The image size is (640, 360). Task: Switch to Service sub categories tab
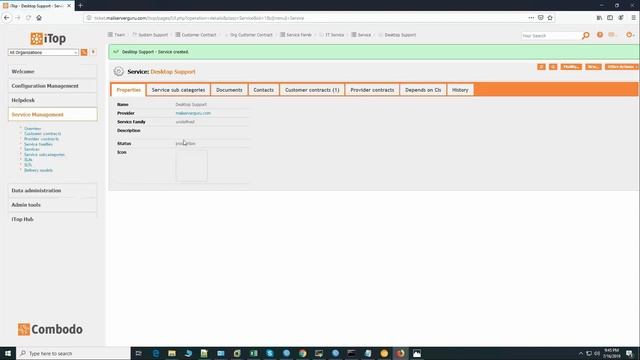pos(178,90)
